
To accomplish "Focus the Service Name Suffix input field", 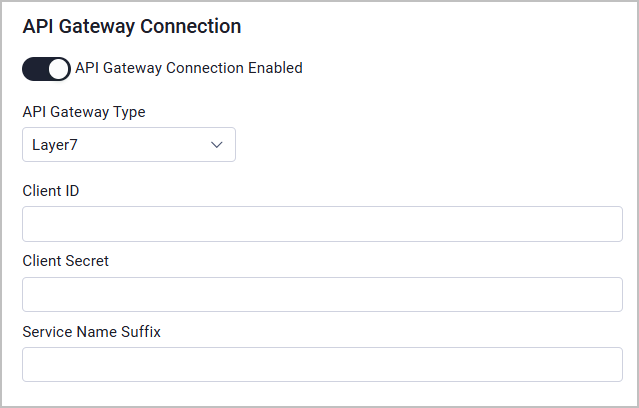I will click(322, 364).
